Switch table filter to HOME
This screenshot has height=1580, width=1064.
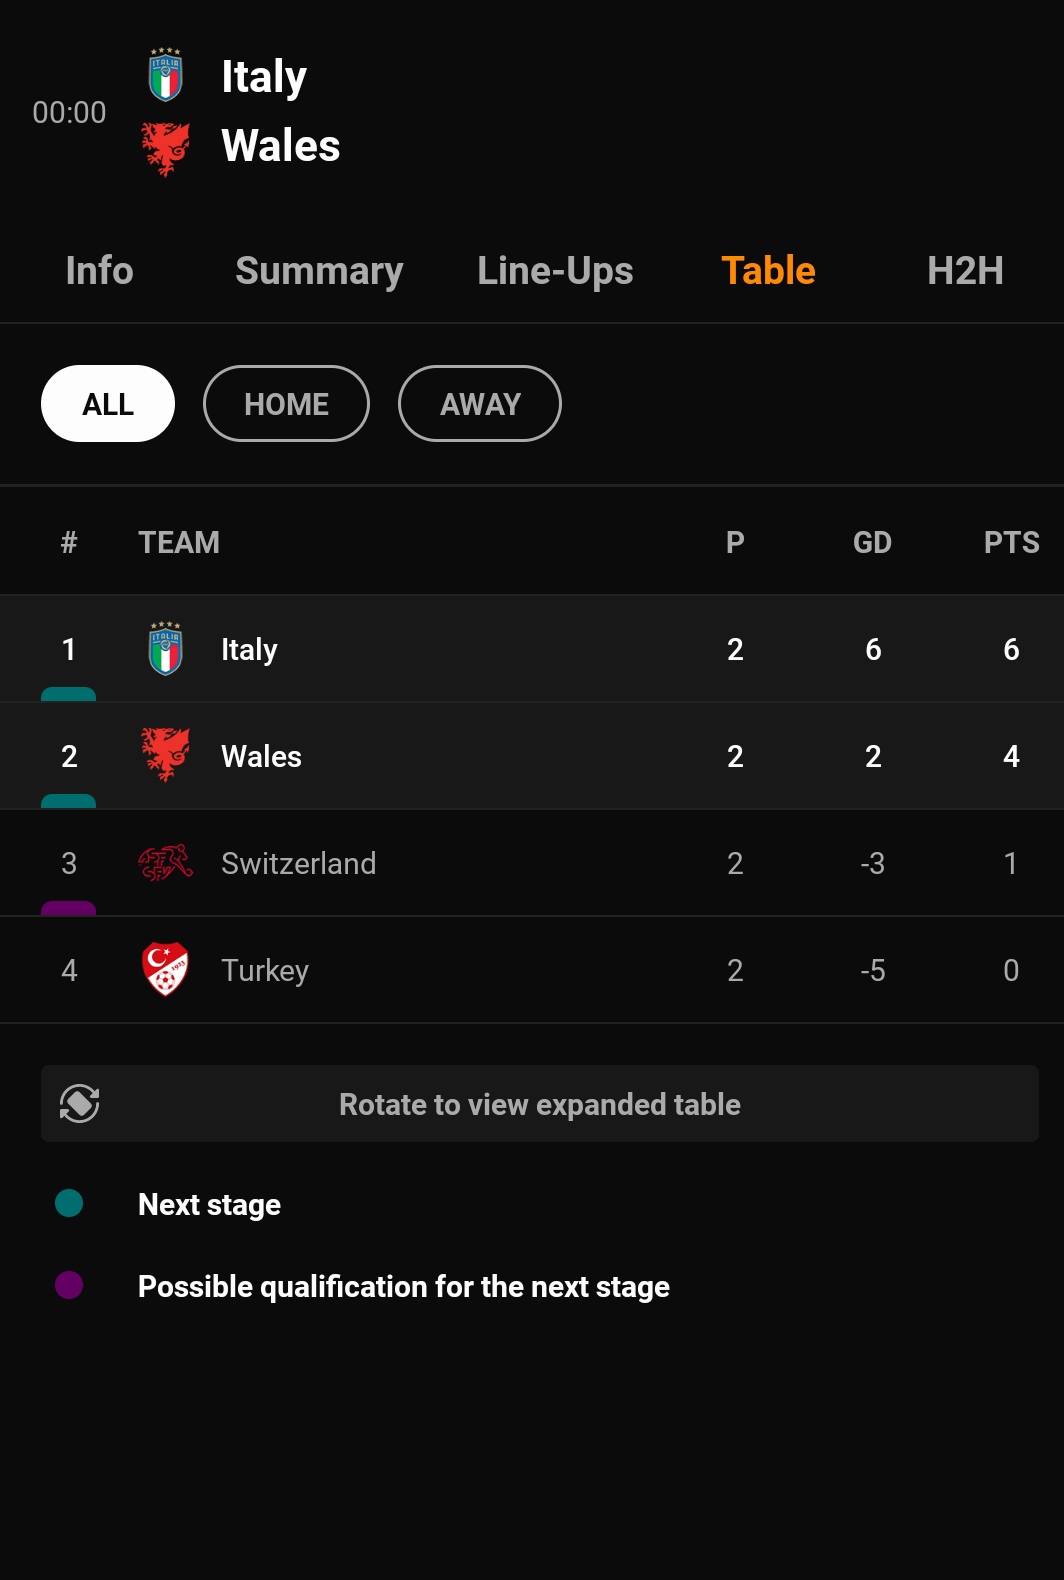(x=286, y=403)
